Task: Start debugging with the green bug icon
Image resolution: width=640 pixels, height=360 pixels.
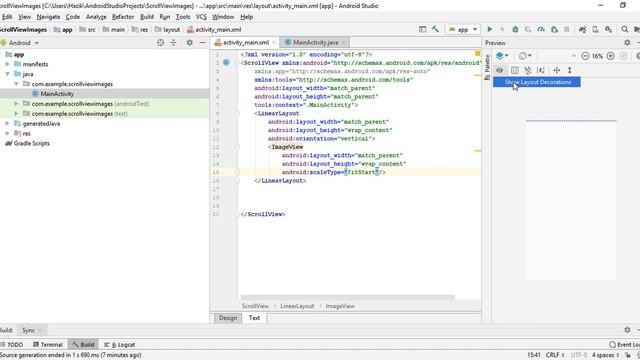Action: (515, 29)
